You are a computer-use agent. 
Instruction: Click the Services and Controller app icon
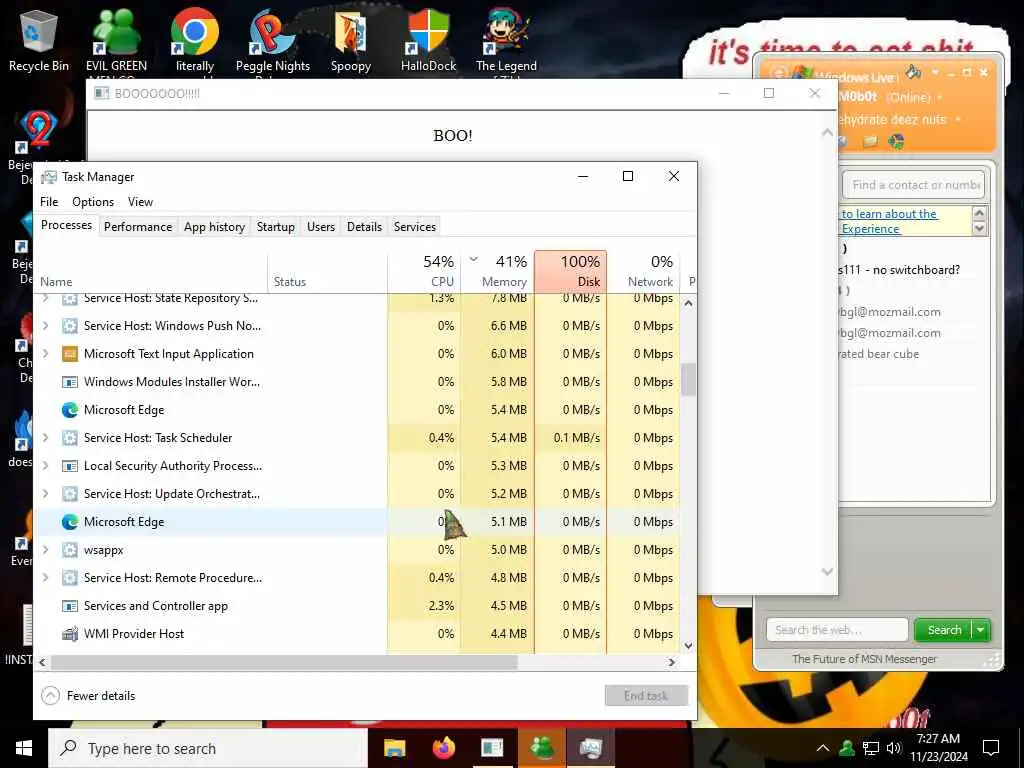(x=70, y=606)
